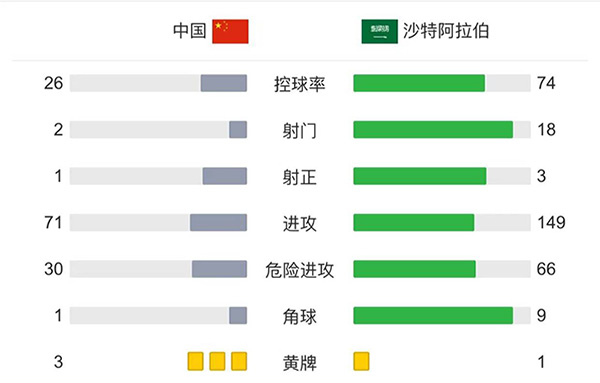The height and width of the screenshot is (383, 600).
Task: Click the 危险进攻 stat label
Action: 300,270
